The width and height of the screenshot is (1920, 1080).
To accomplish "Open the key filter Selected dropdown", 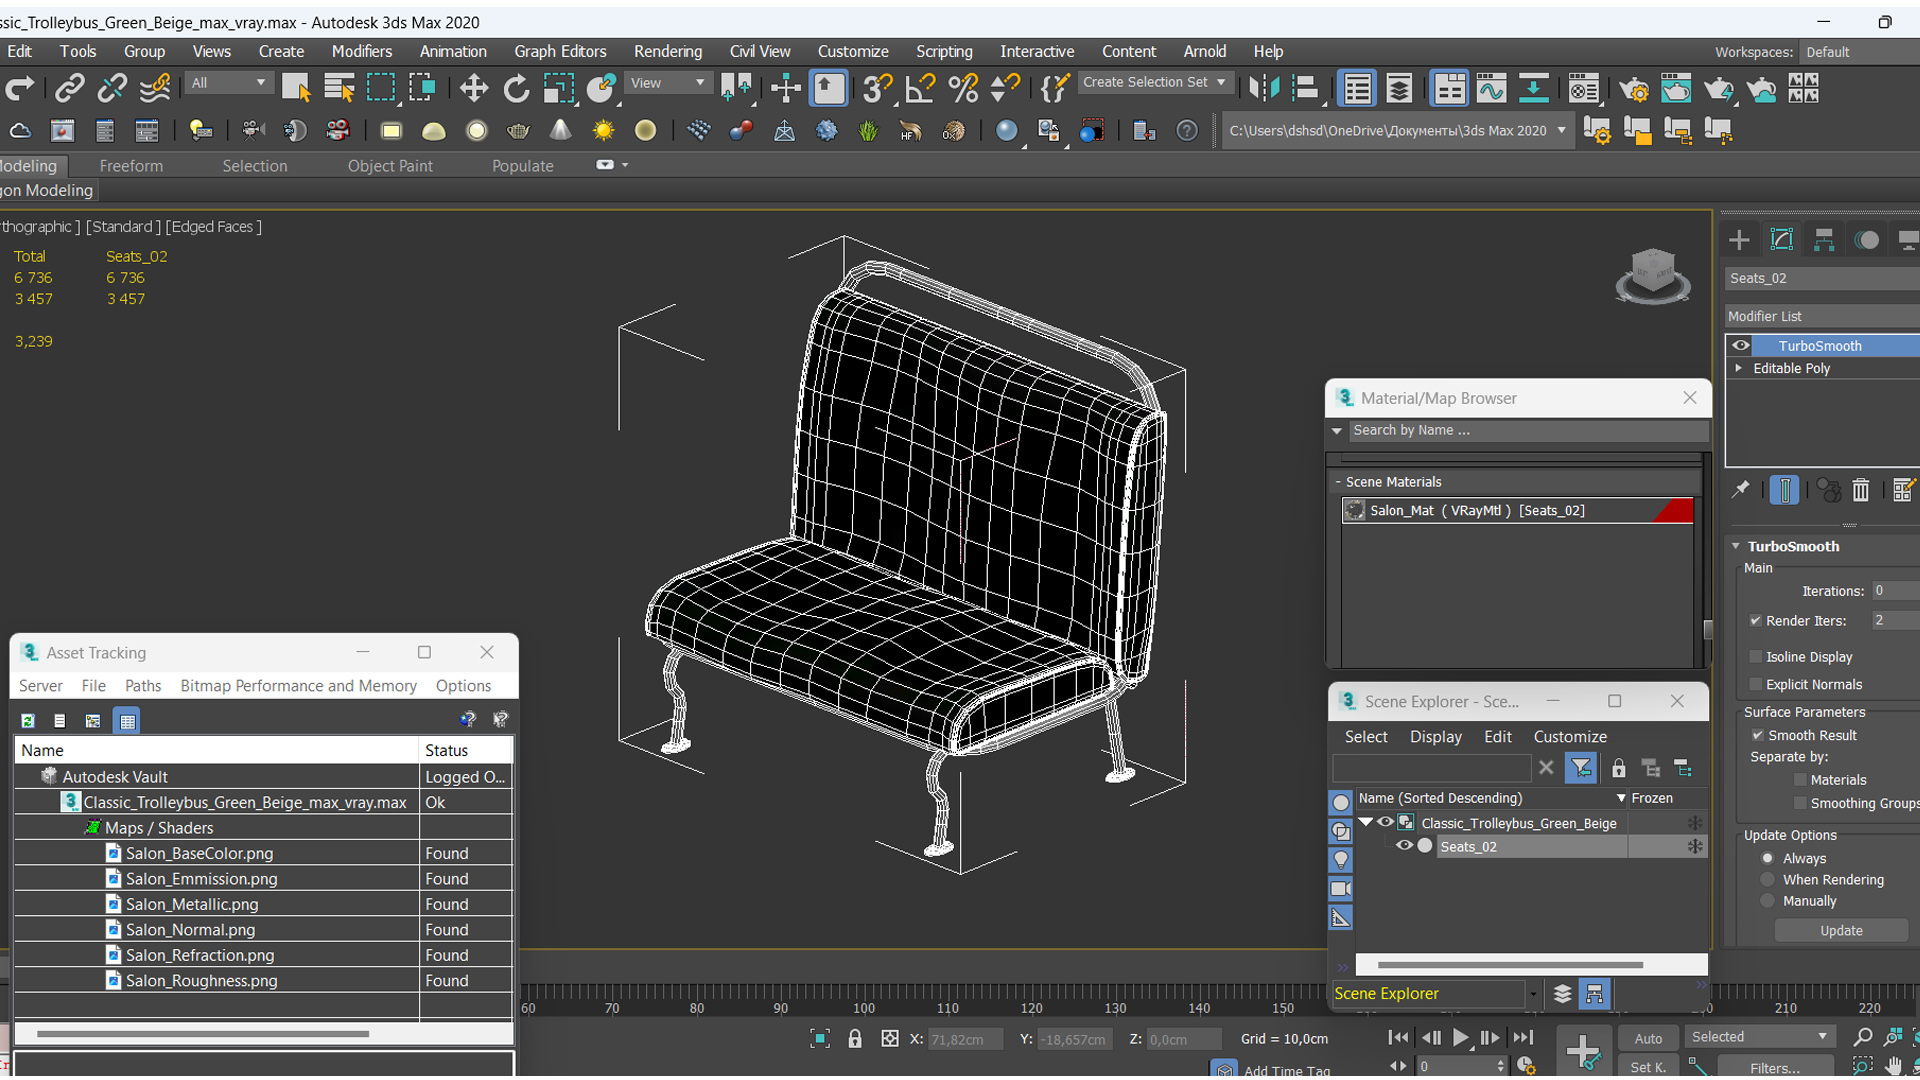I will 1760,1037.
